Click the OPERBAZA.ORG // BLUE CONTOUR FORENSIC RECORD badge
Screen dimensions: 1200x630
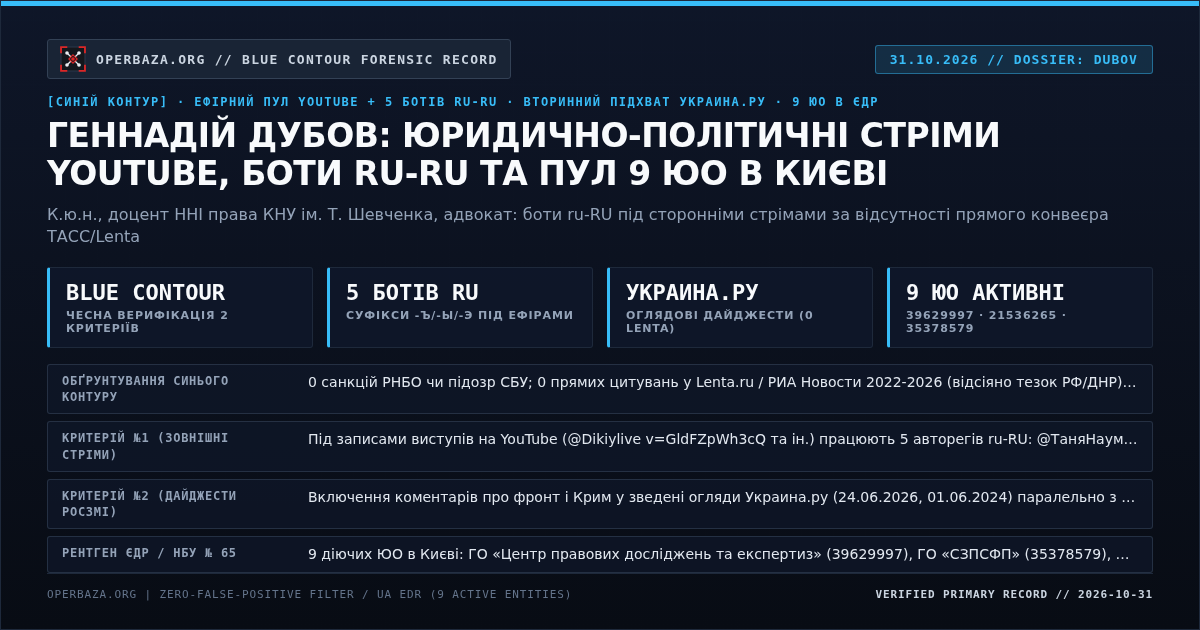(279, 59)
